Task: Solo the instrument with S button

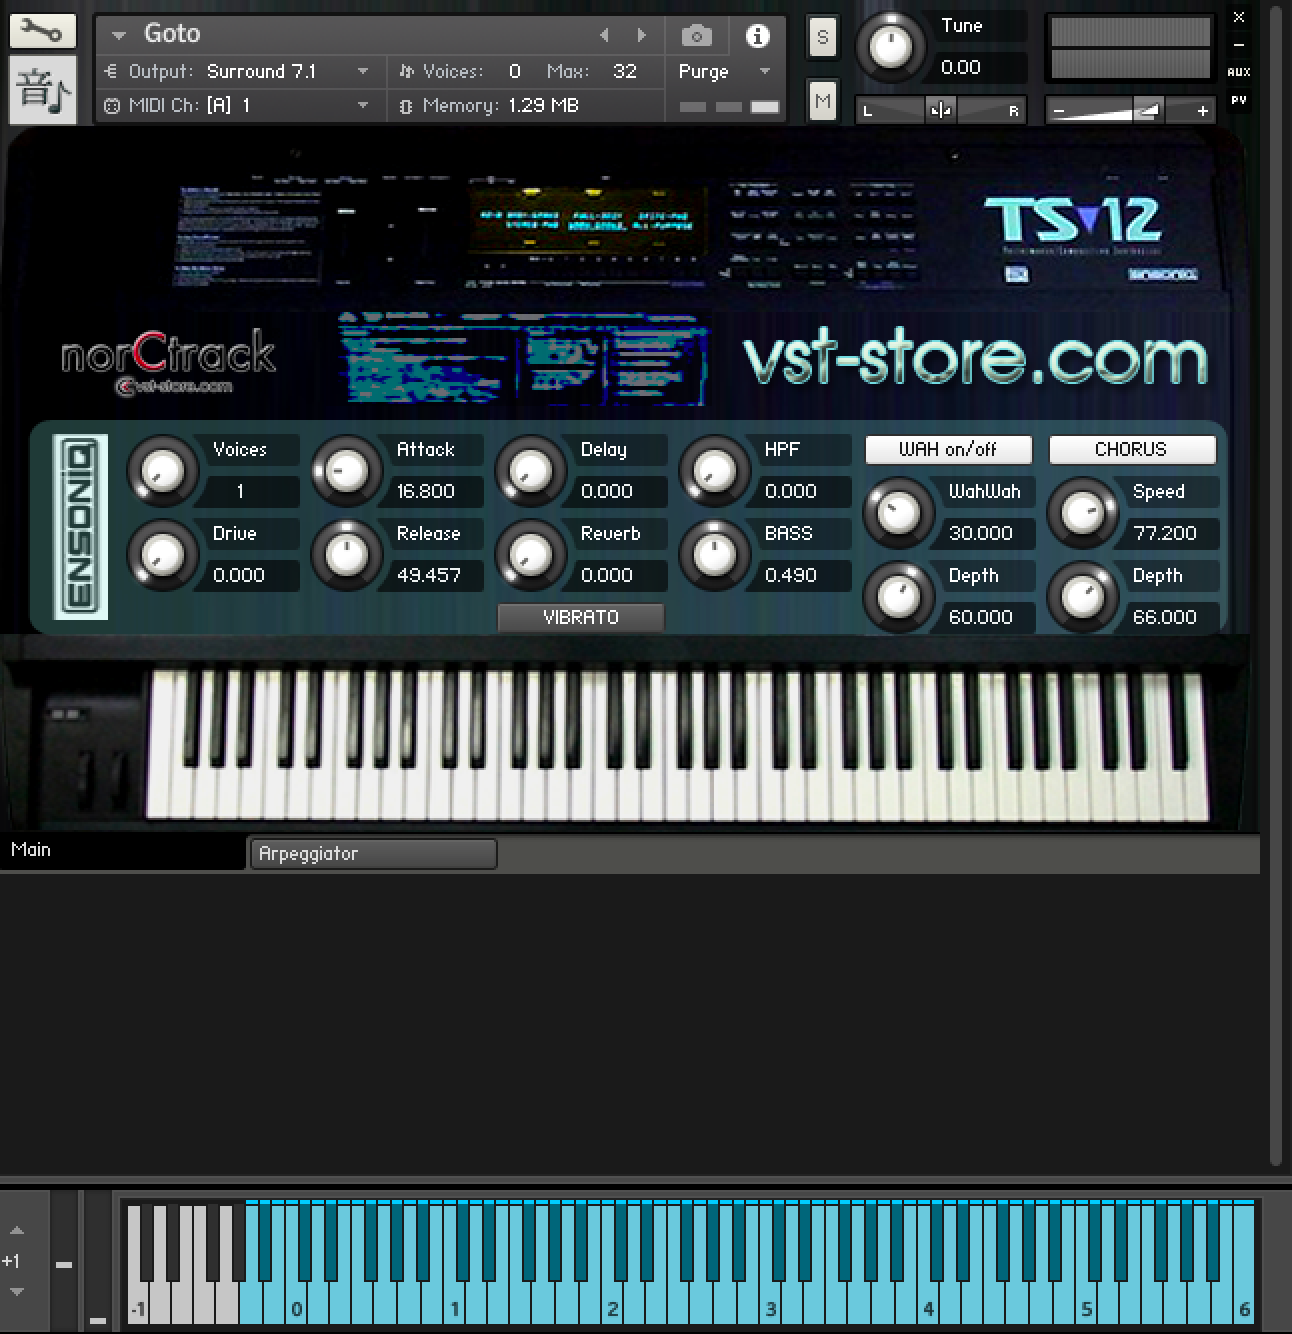Action: [x=822, y=38]
